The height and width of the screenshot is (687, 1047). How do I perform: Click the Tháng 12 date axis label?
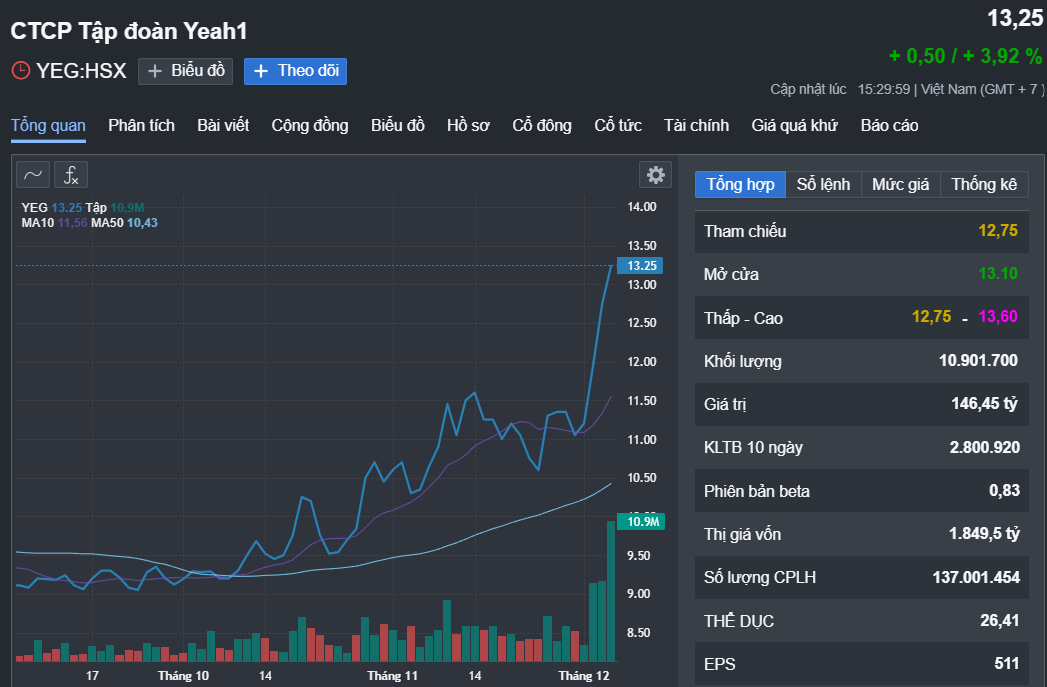tap(584, 676)
